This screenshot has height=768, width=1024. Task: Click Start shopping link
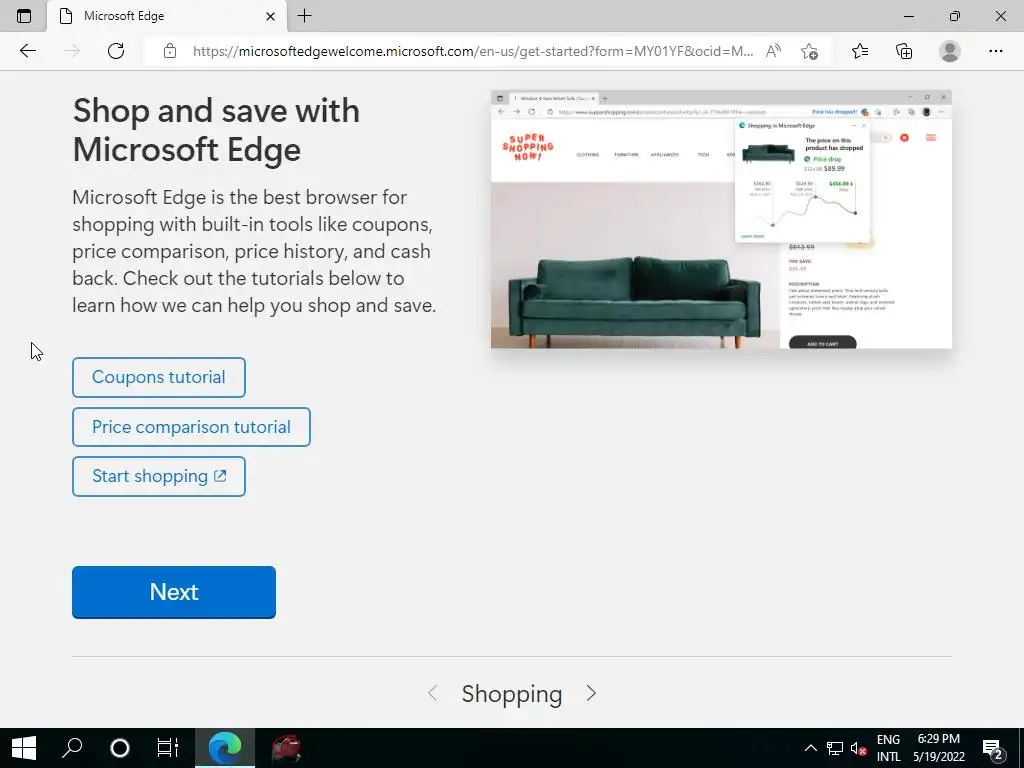(159, 477)
